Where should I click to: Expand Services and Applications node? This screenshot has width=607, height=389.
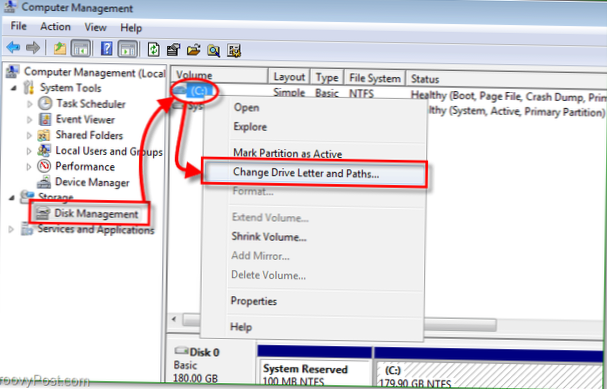11,230
